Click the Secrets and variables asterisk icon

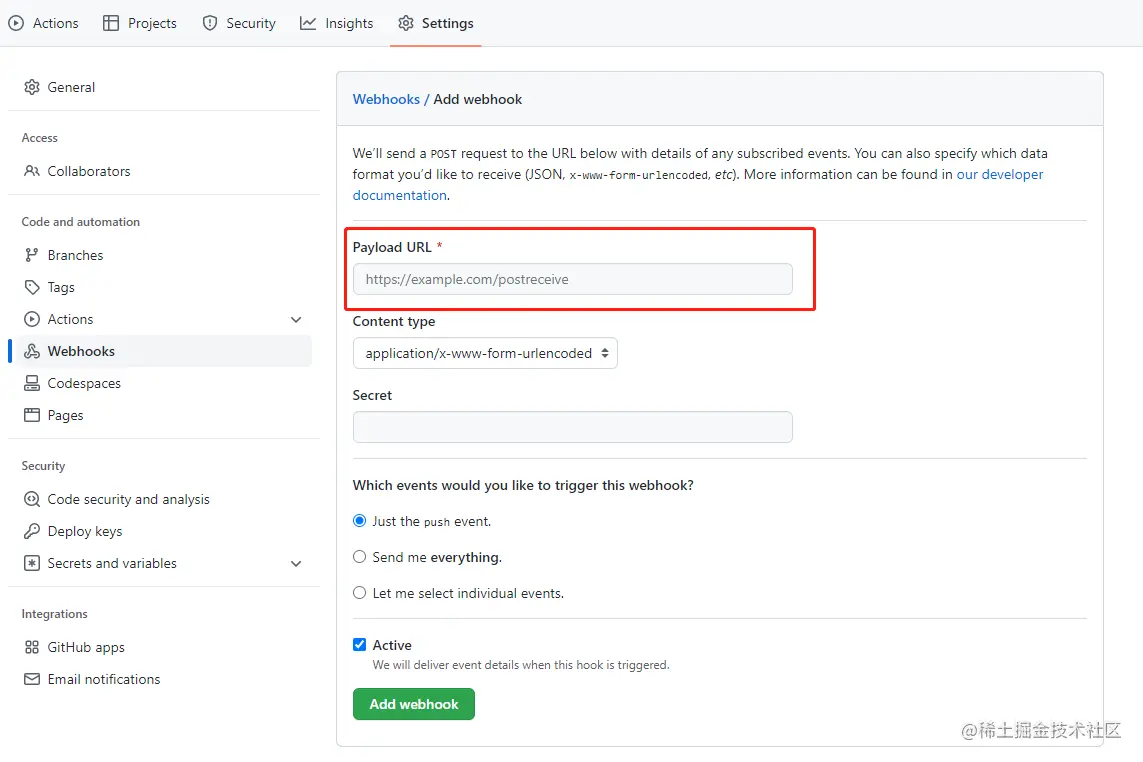tap(32, 564)
